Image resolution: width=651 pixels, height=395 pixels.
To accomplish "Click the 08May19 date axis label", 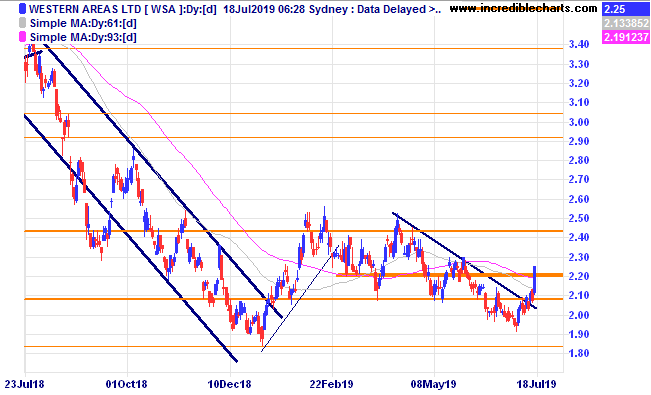I will [x=434, y=384].
